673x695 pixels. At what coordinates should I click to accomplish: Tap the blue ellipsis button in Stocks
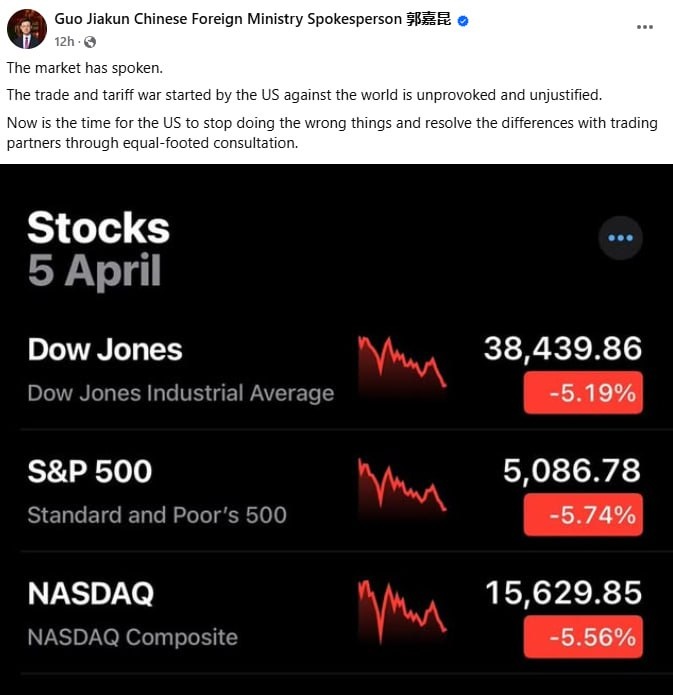pyautogui.click(x=620, y=238)
